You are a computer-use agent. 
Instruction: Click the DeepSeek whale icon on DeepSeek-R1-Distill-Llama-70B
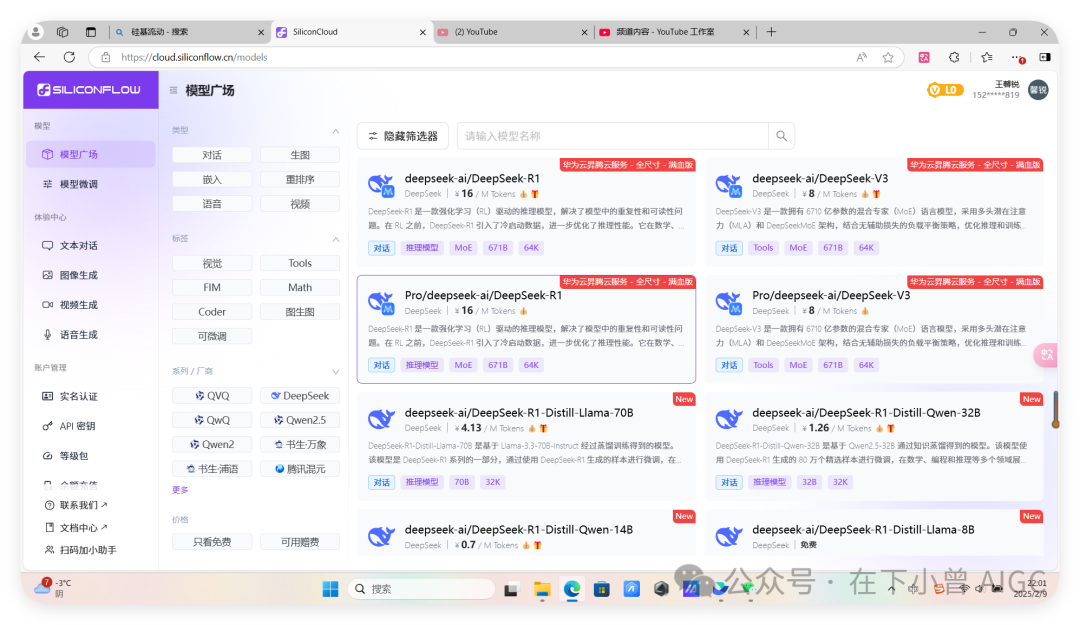tap(381, 419)
